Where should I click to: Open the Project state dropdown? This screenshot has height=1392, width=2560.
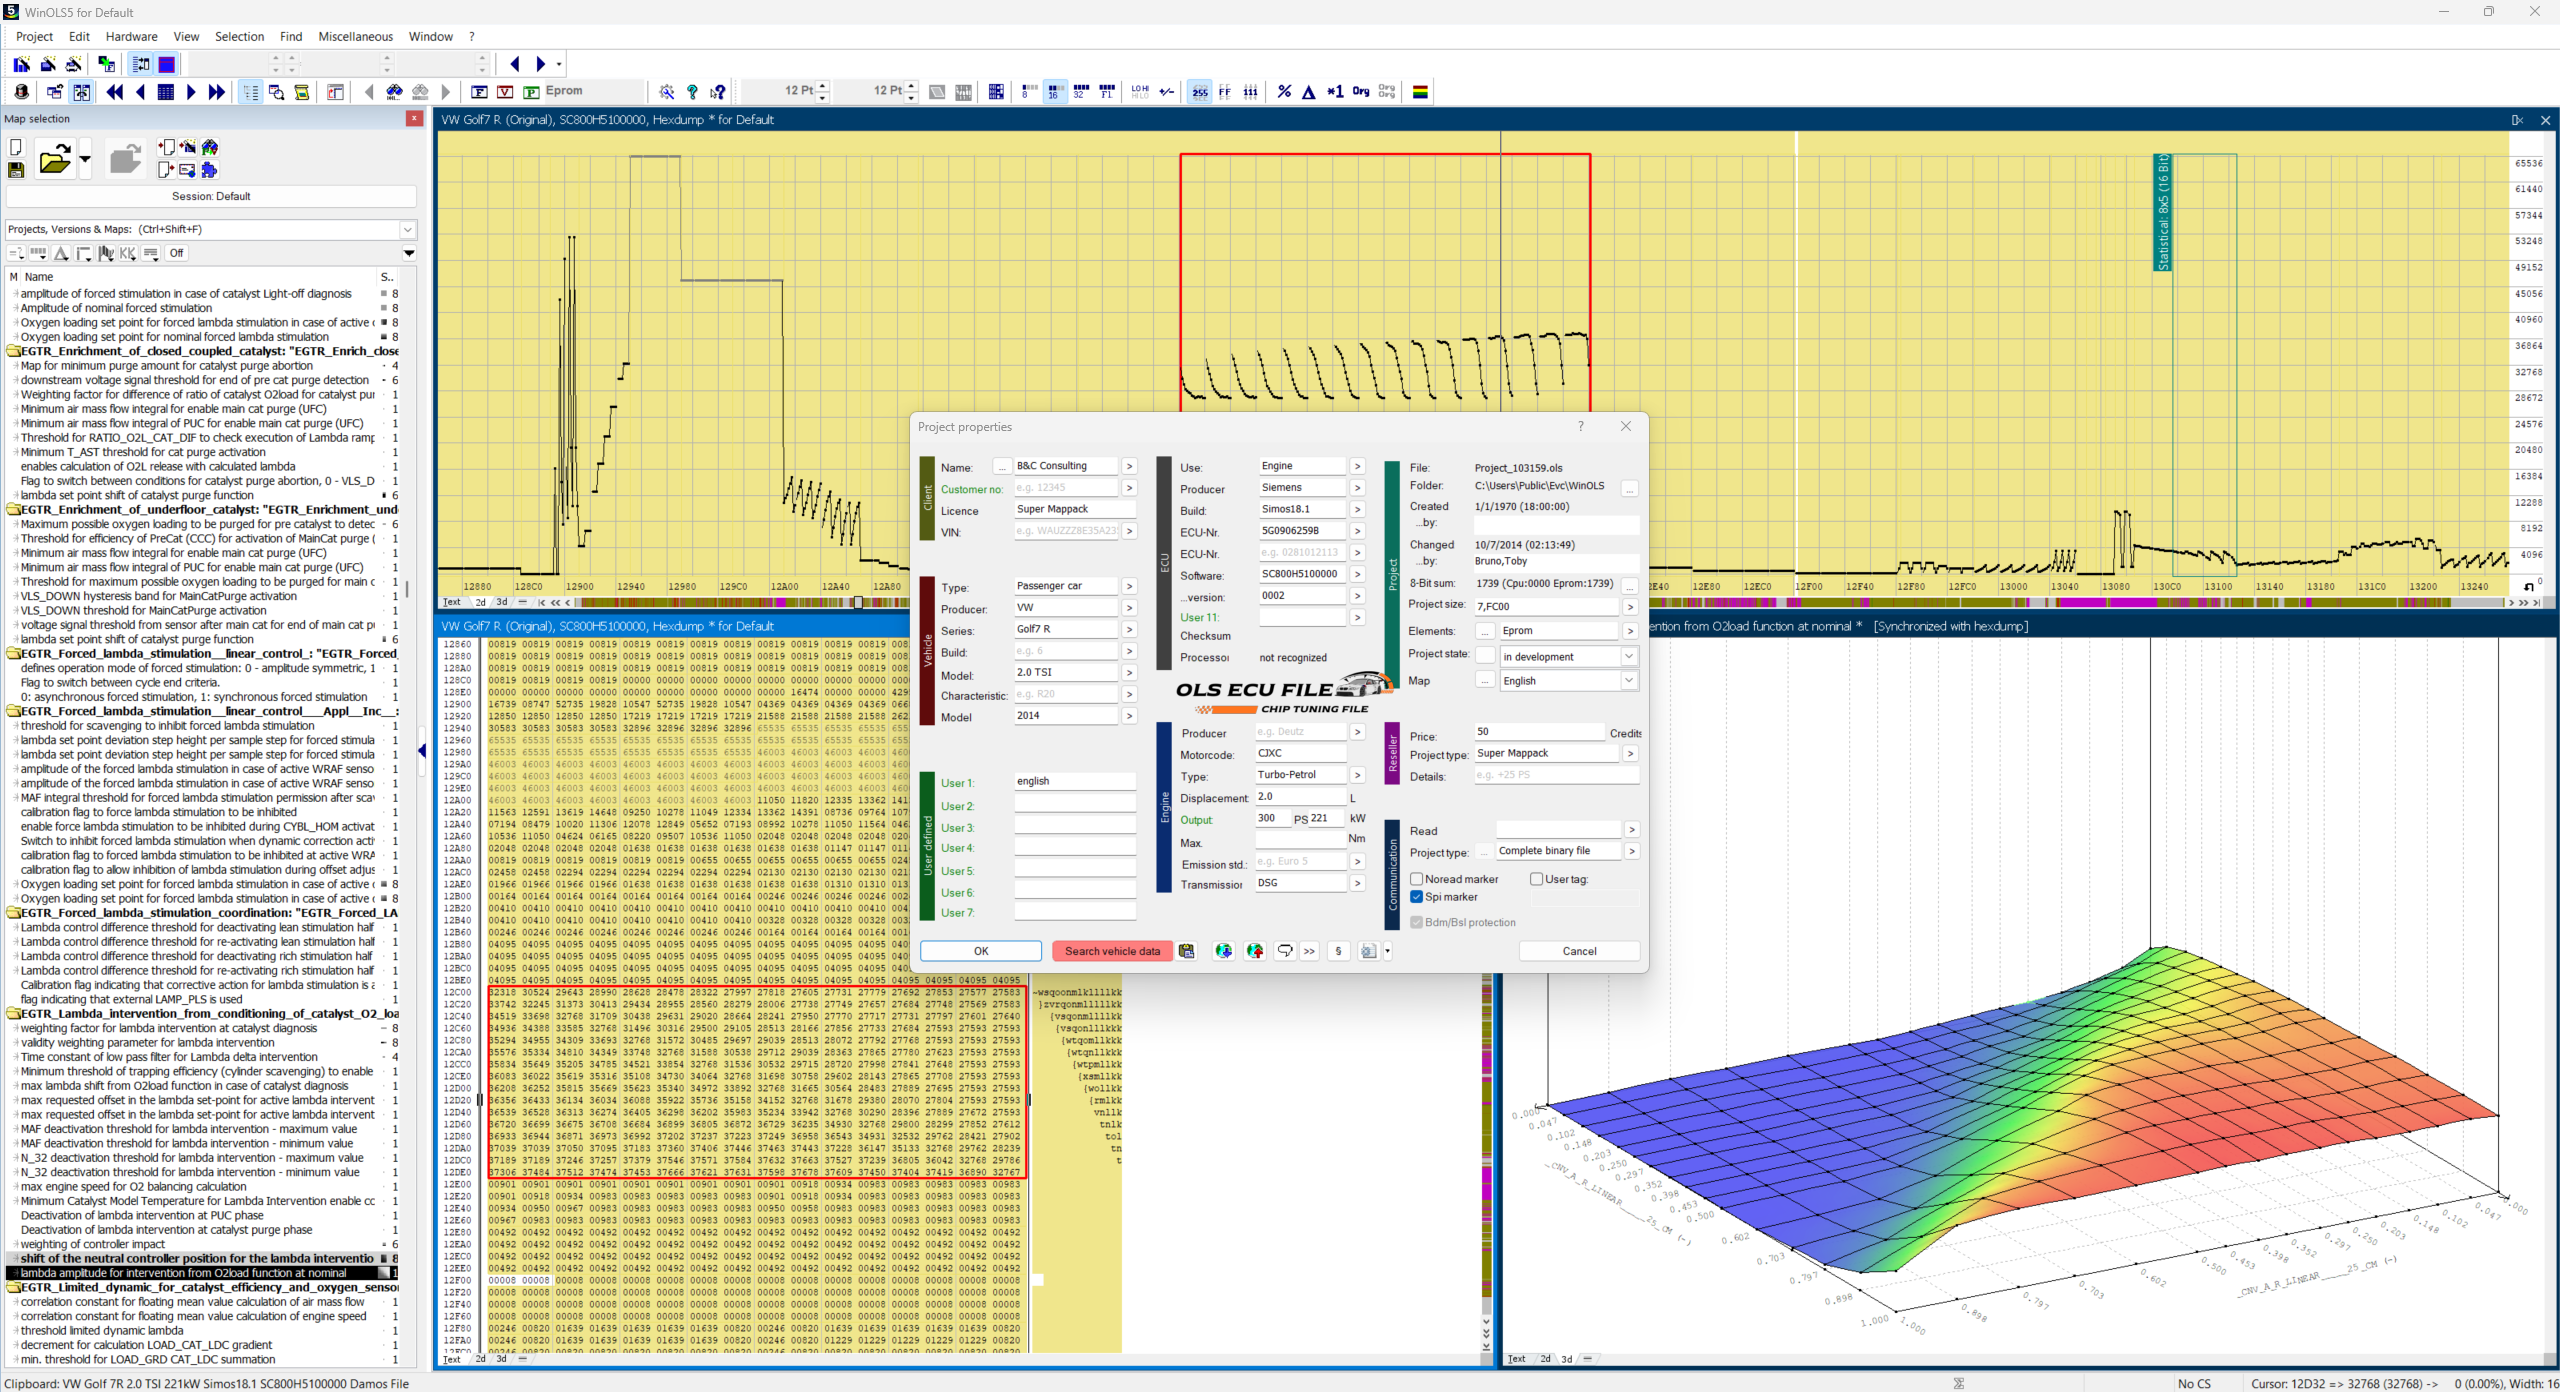[x=1629, y=656]
